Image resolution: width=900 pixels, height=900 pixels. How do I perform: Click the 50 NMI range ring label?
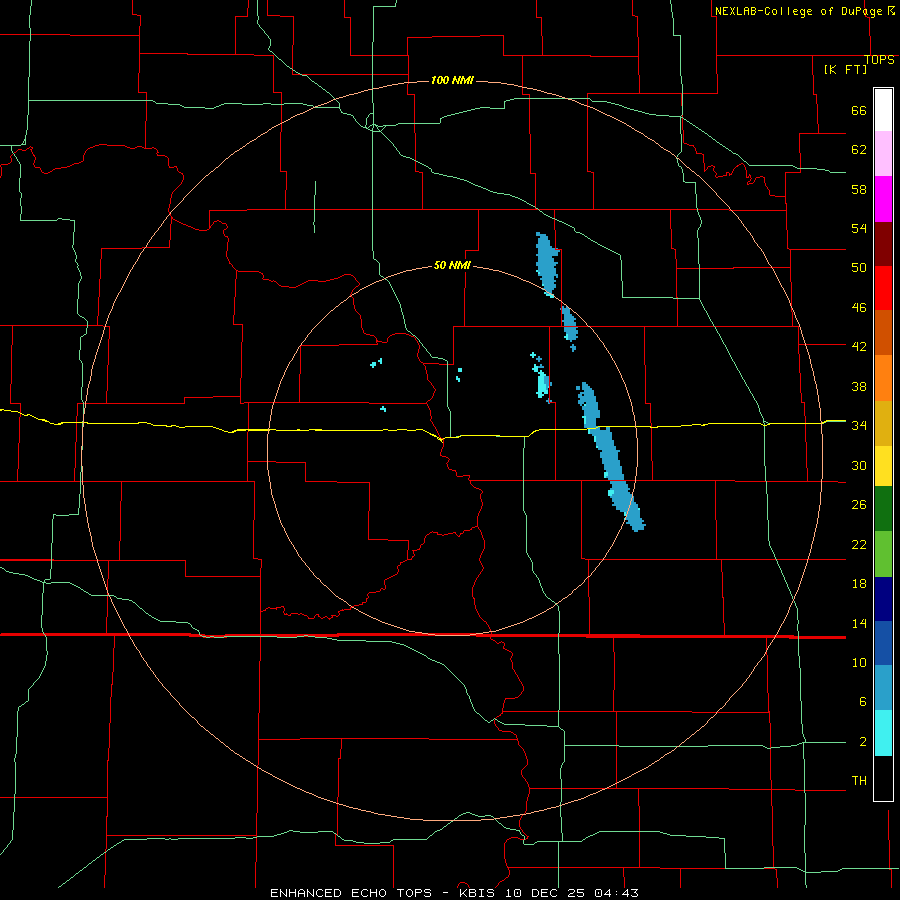tap(452, 265)
